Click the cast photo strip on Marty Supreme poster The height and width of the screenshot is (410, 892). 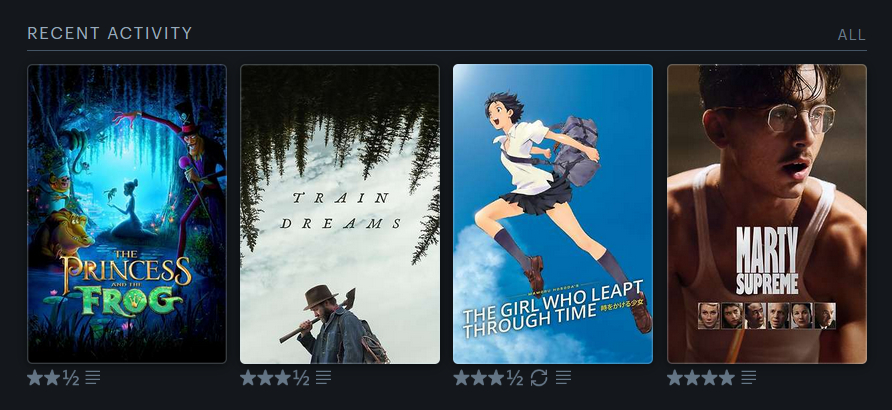pos(767,316)
